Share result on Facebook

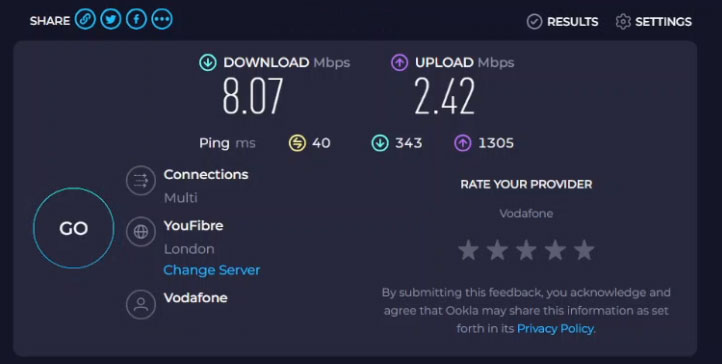(x=136, y=19)
